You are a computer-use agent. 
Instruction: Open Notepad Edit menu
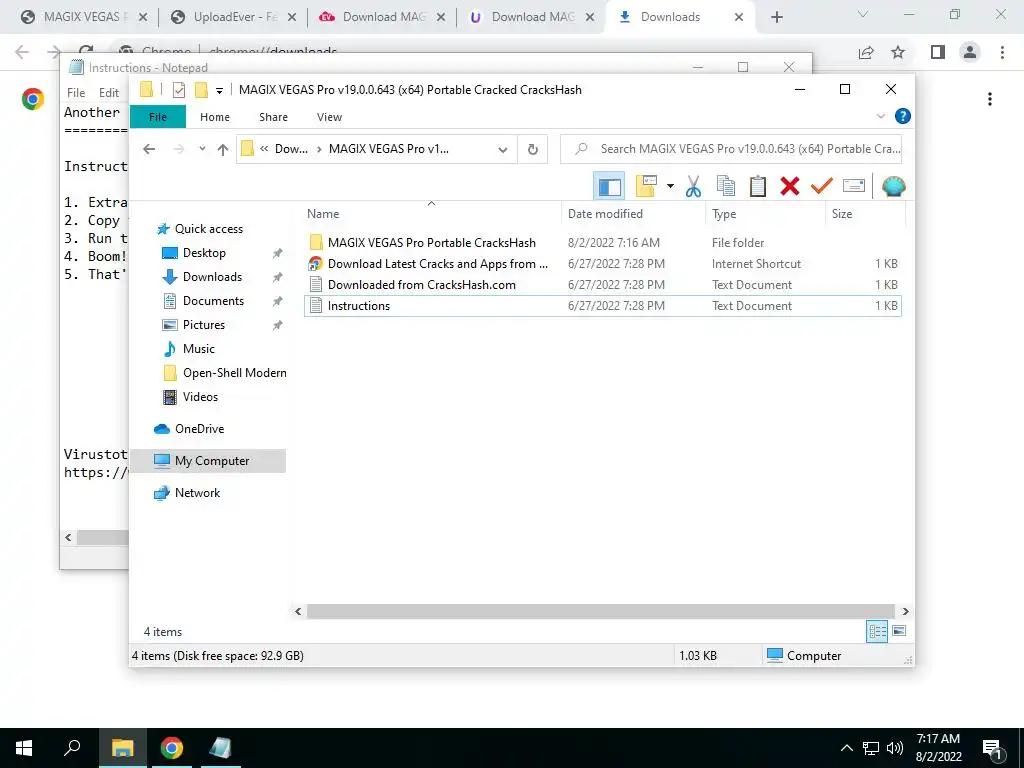(108, 93)
